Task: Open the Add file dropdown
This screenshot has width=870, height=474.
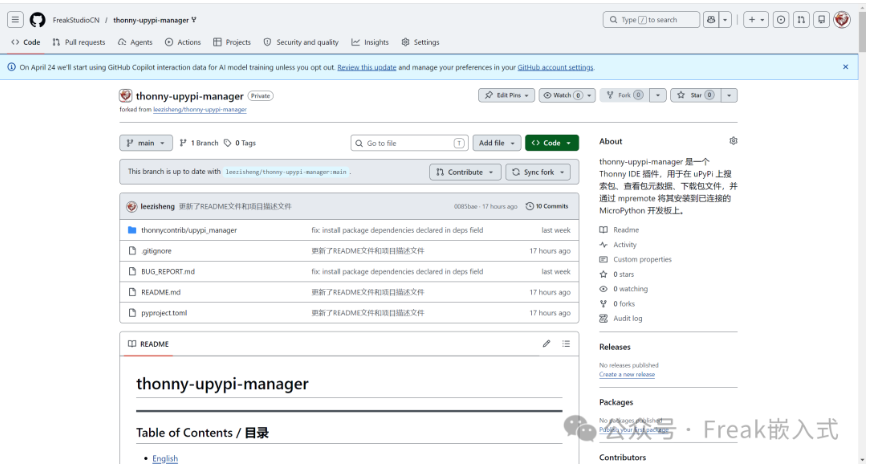Action: point(497,143)
